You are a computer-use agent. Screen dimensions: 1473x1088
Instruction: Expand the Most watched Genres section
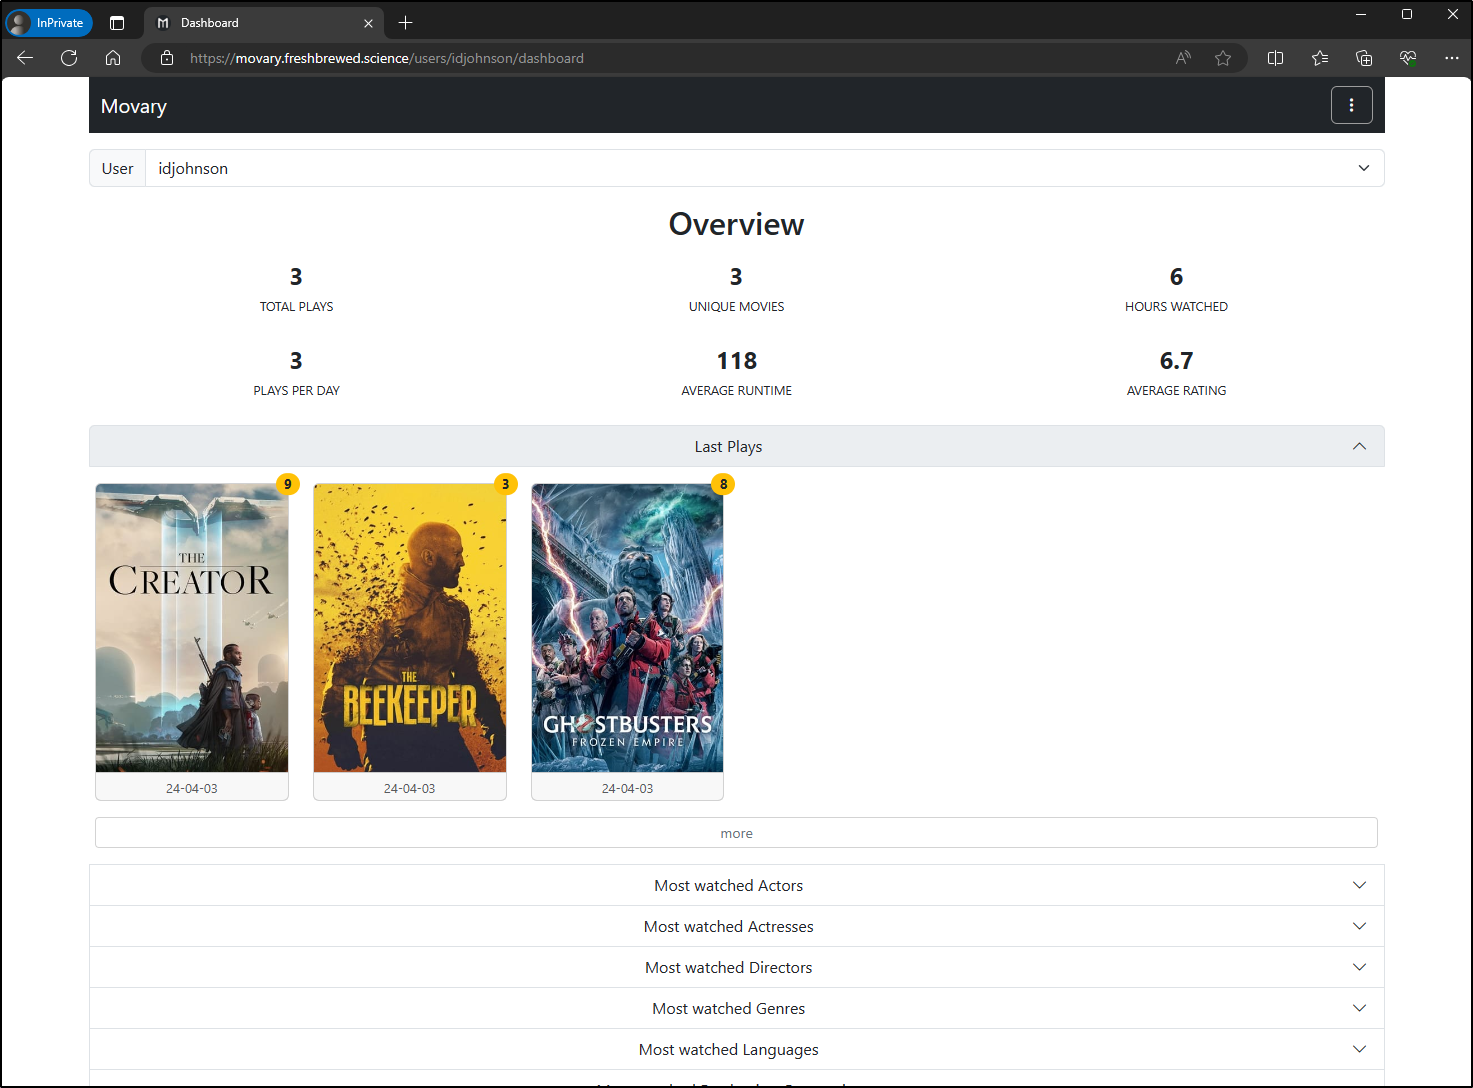736,1008
